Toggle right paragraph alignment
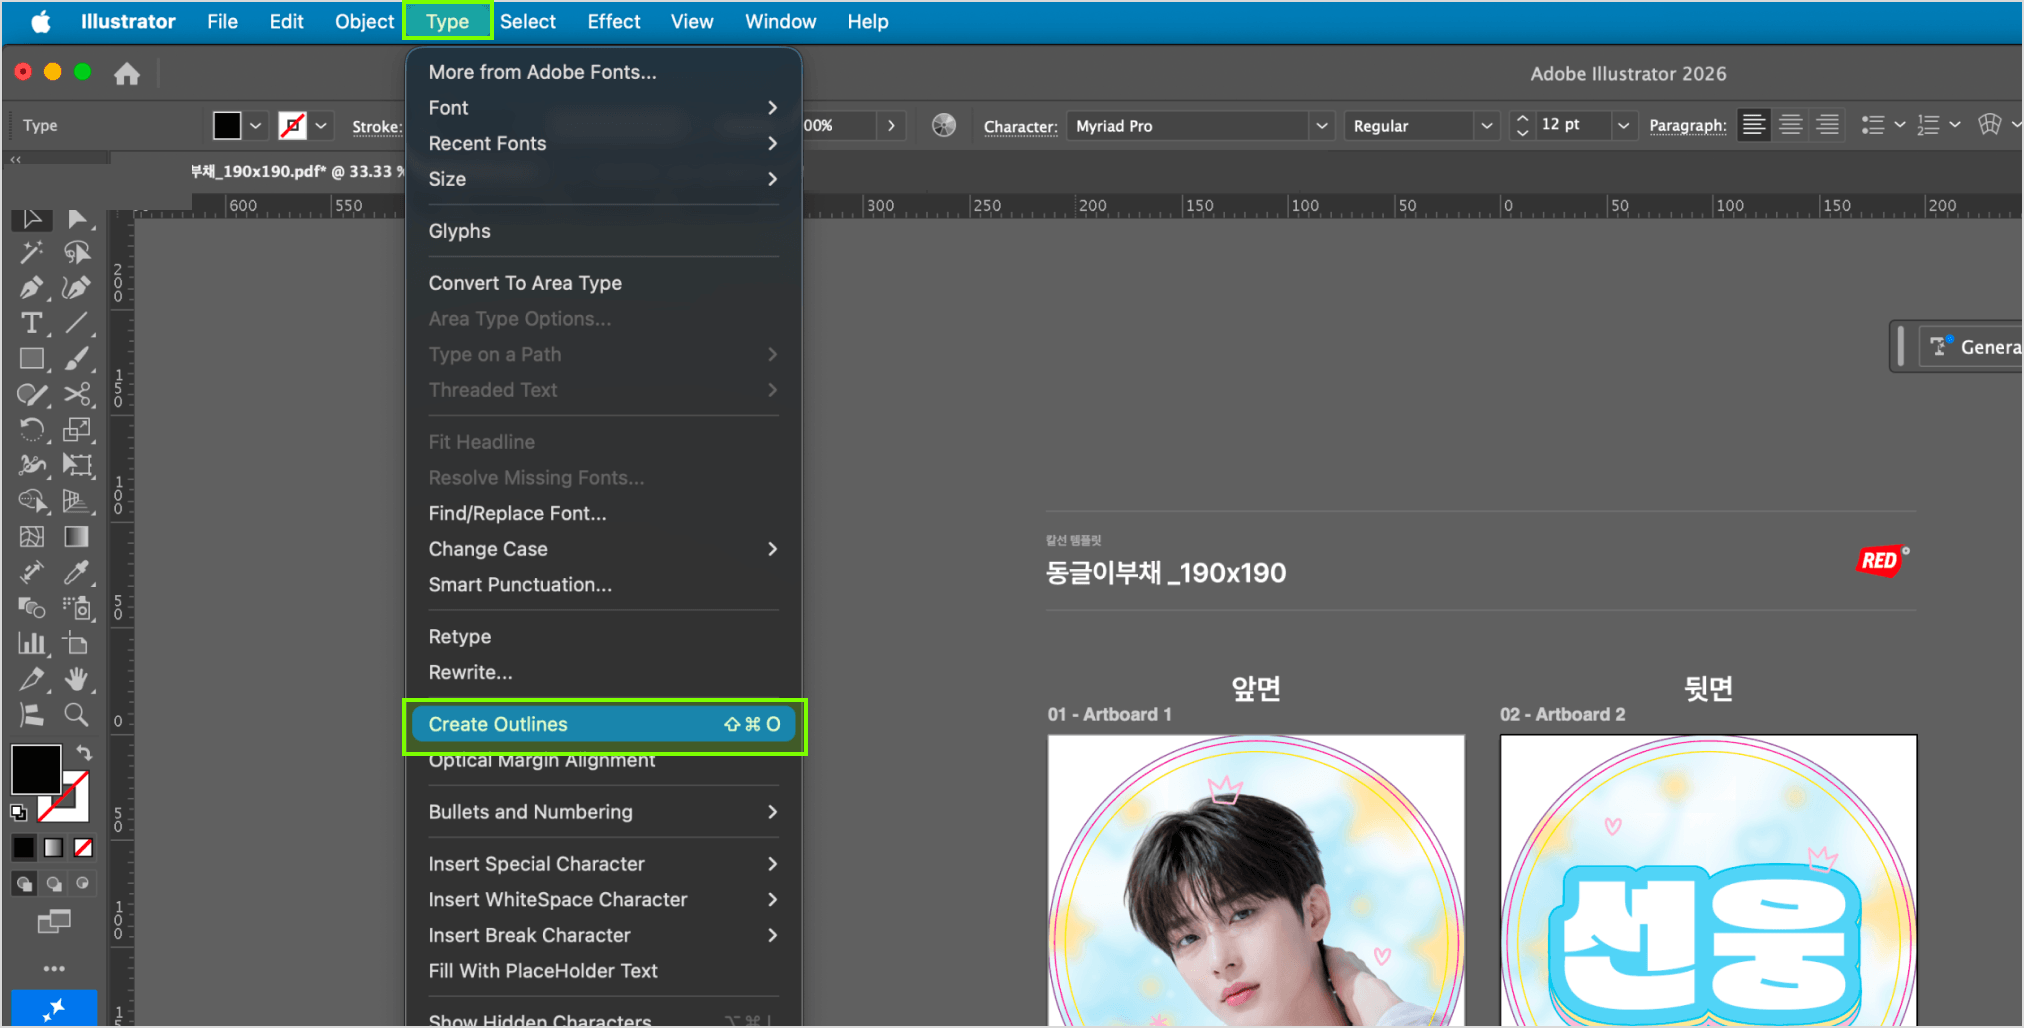This screenshot has width=2024, height=1028. pos(1827,125)
